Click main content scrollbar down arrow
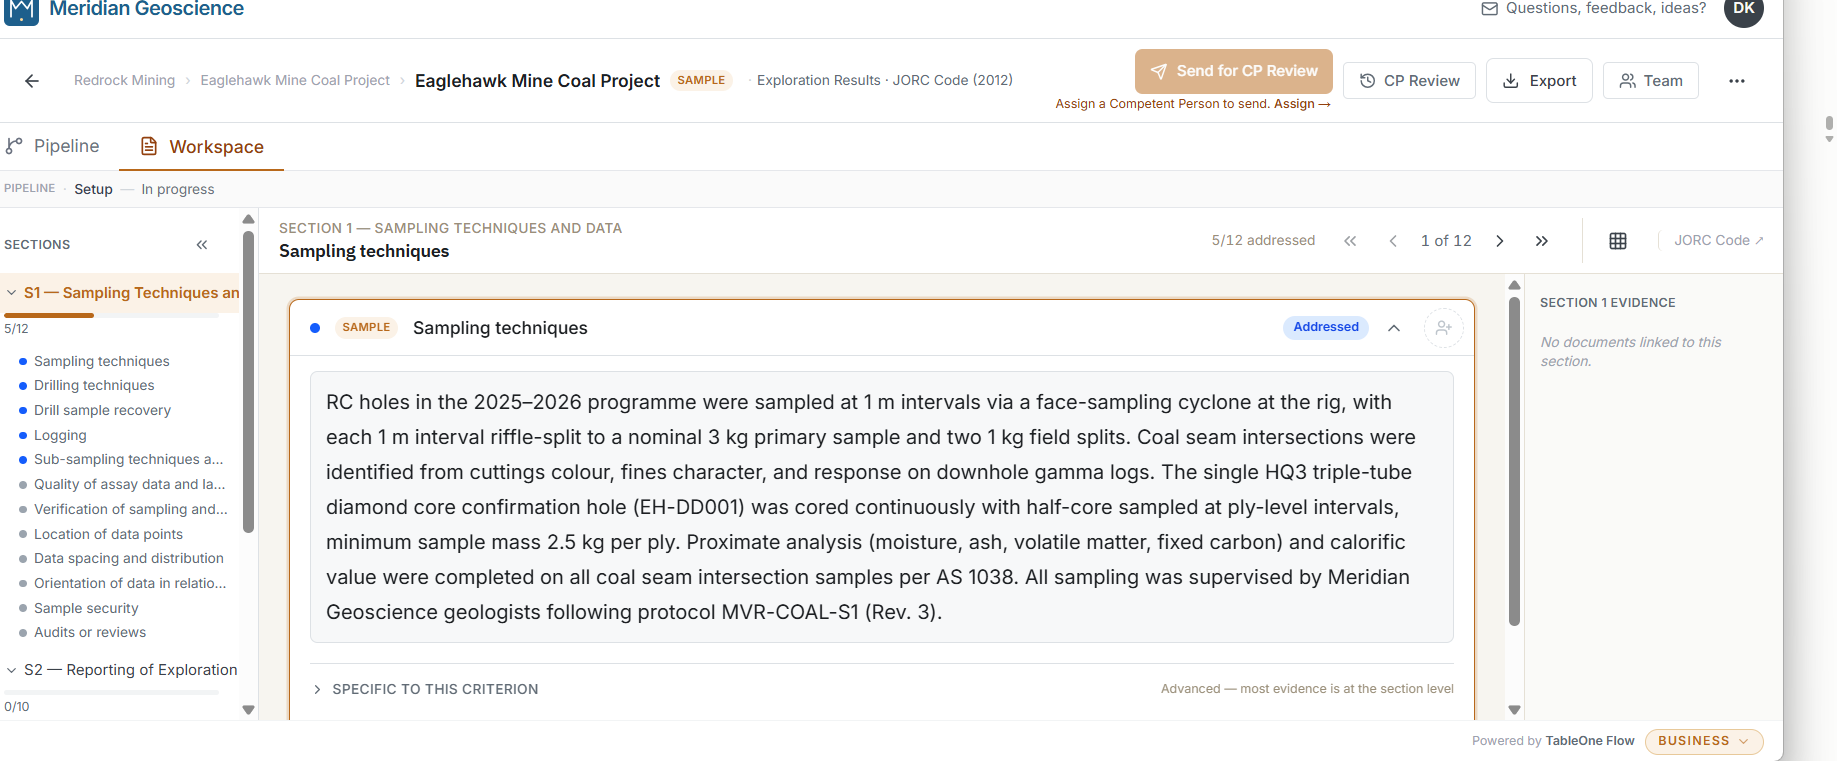The width and height of the screenshot is (1837, 761). (x=1514, y=710)
